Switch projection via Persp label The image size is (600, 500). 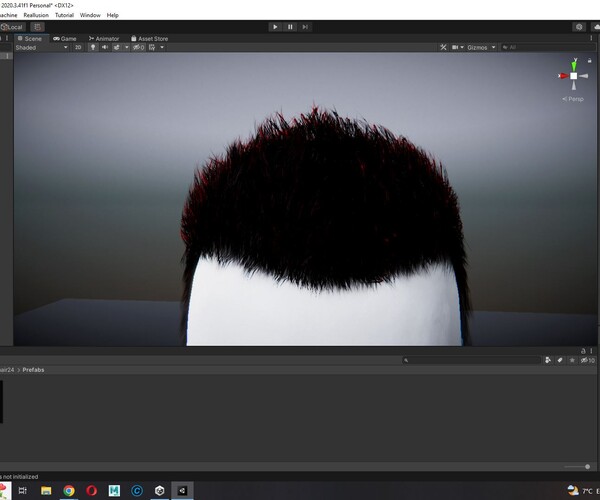point(573,99)
